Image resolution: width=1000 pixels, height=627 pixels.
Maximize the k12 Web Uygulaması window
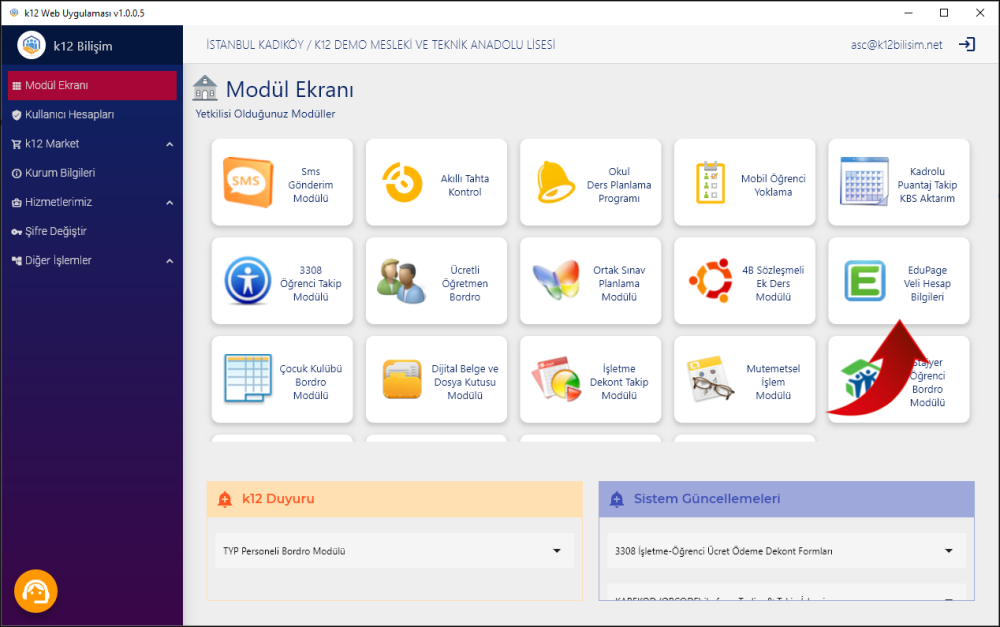944,13
